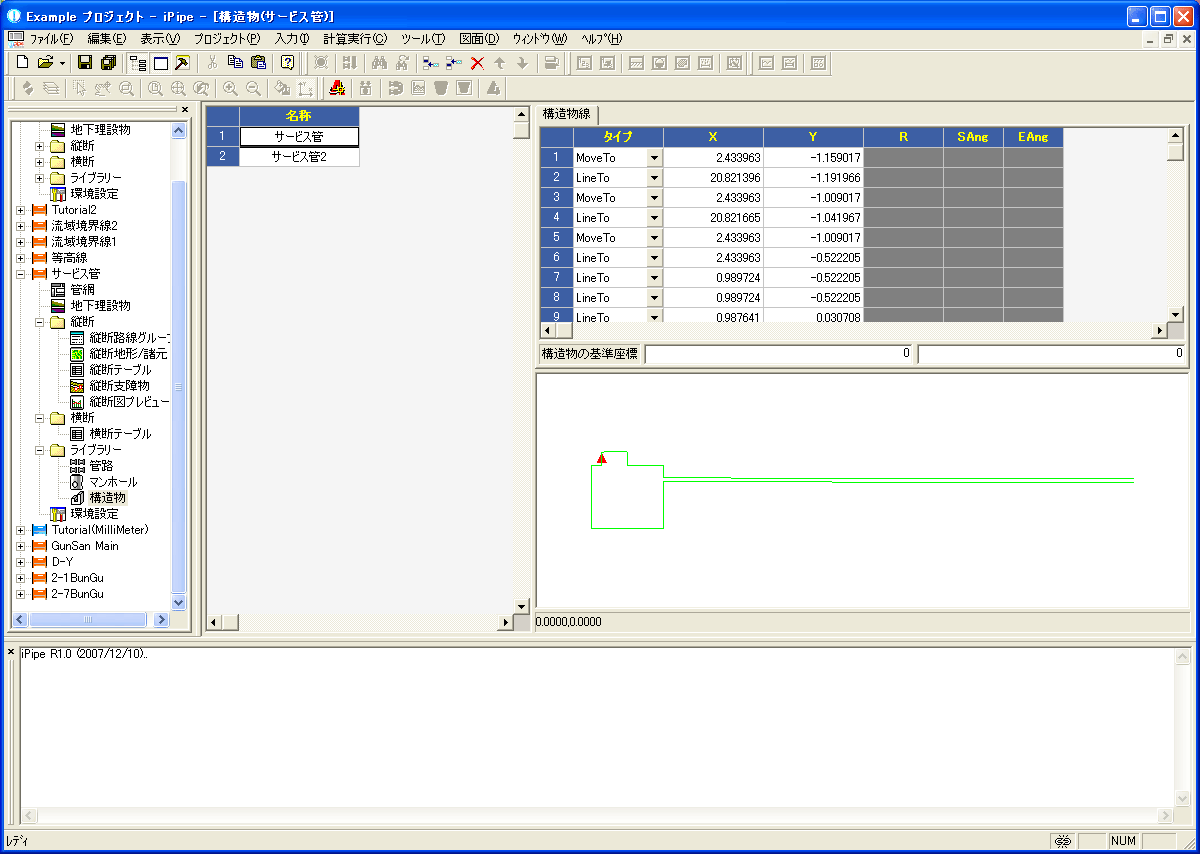The width and height of the screenshot is (1200, 854).
Task: Click the hammer build toolbar icon
Action: 182,63
